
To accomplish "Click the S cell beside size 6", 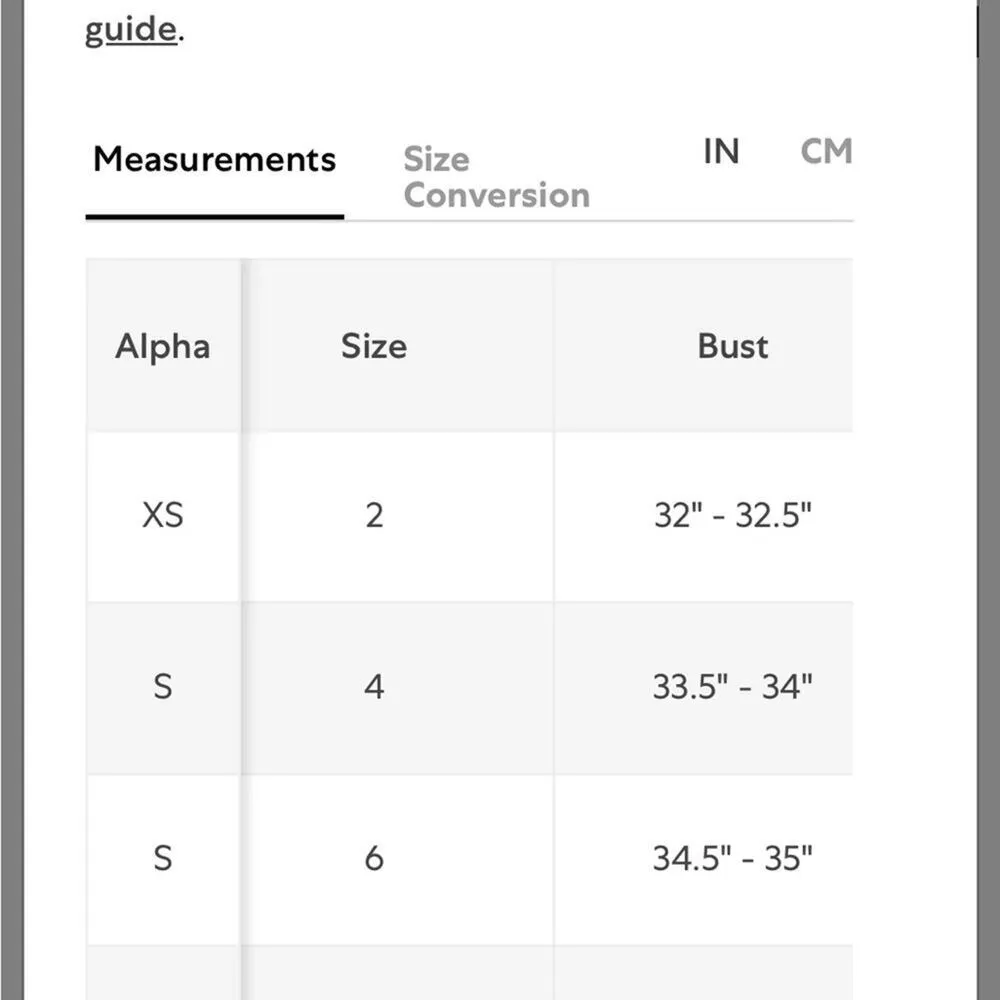I will [x=162, y=858].
